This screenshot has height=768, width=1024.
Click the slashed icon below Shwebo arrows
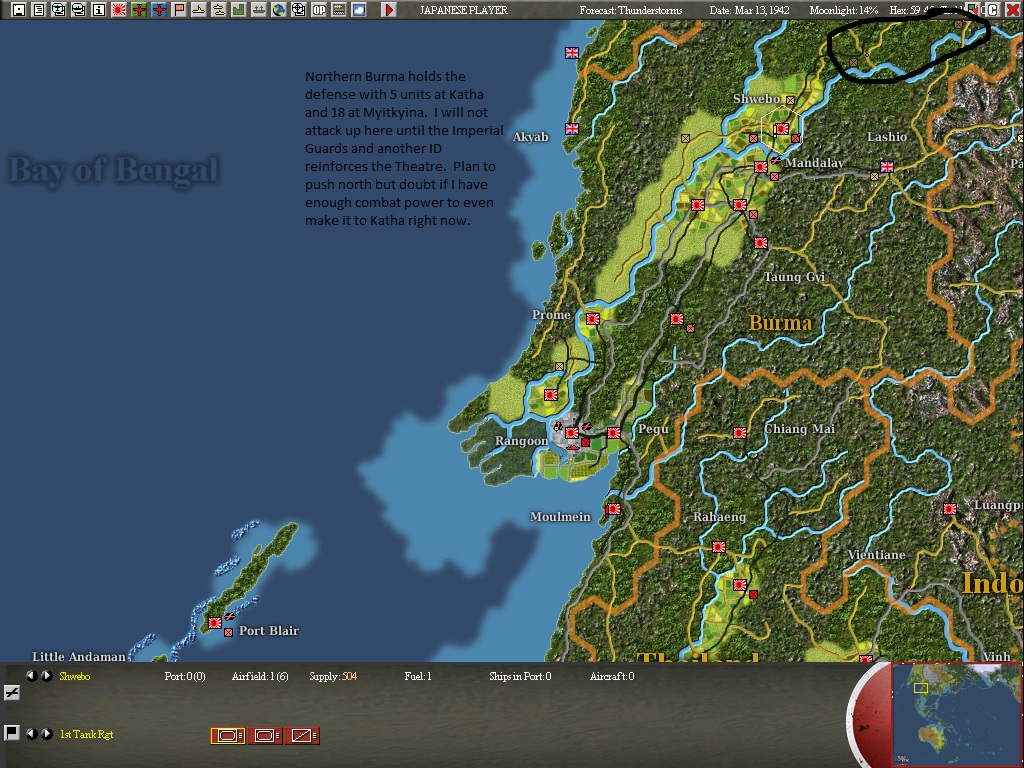point(12,693)
